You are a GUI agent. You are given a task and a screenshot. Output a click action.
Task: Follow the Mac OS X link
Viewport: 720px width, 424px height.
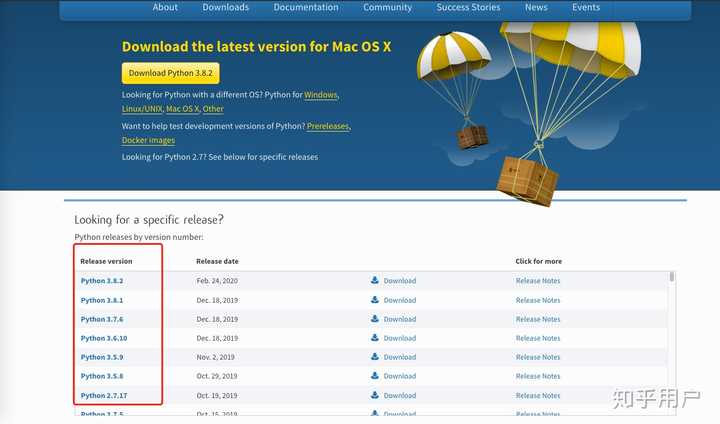click(182, 109)
